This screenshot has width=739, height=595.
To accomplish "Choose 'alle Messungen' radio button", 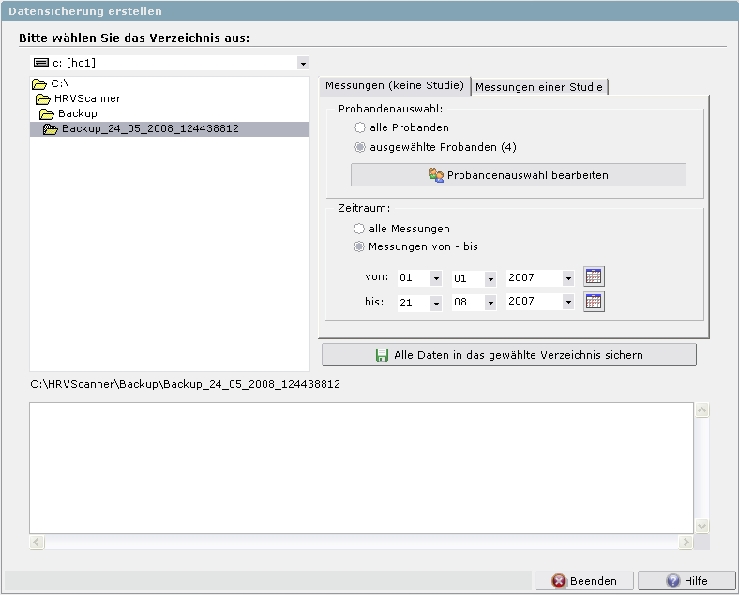I will [x=360, y=229].
